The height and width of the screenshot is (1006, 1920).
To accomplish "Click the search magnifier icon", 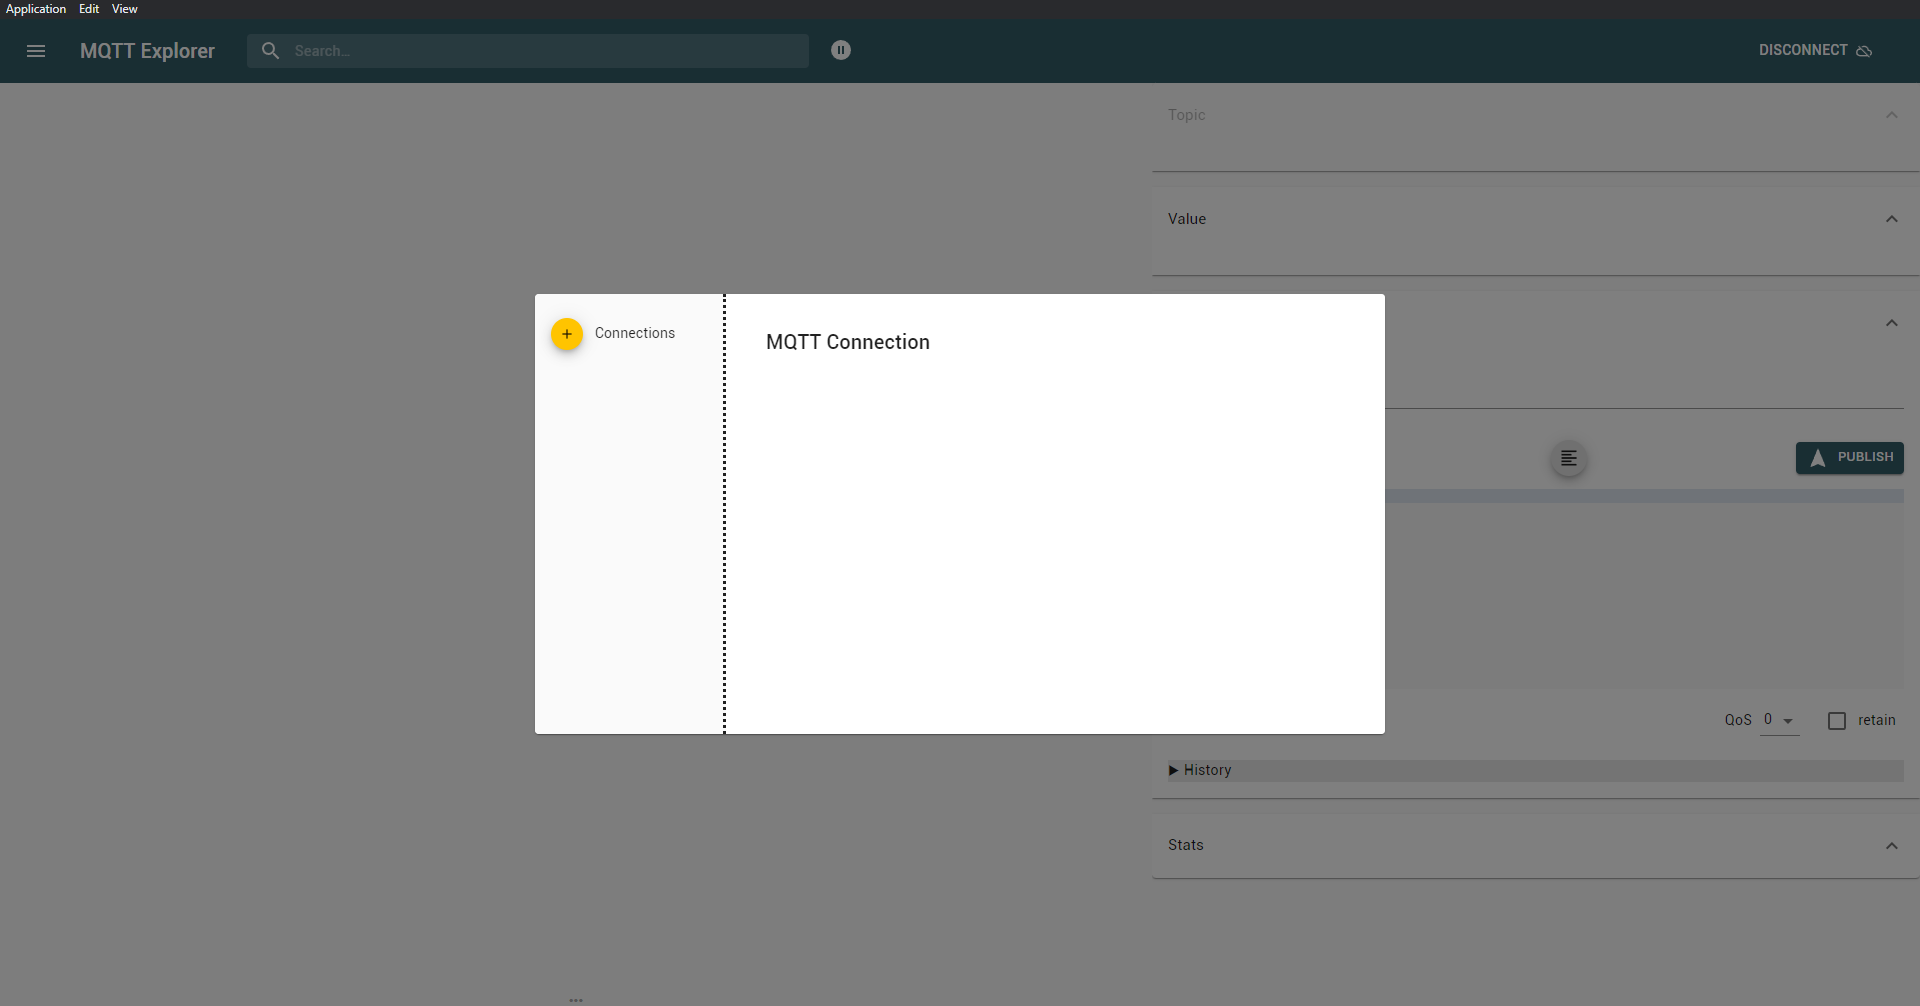I will (270, 50).
